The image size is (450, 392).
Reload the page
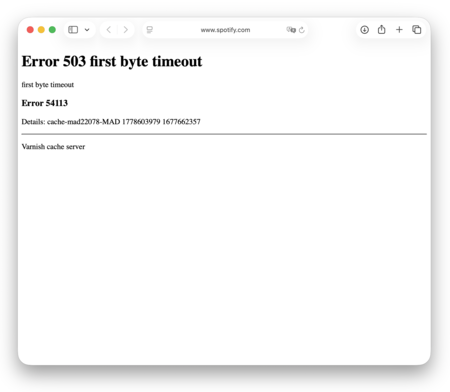pos(302,30)
